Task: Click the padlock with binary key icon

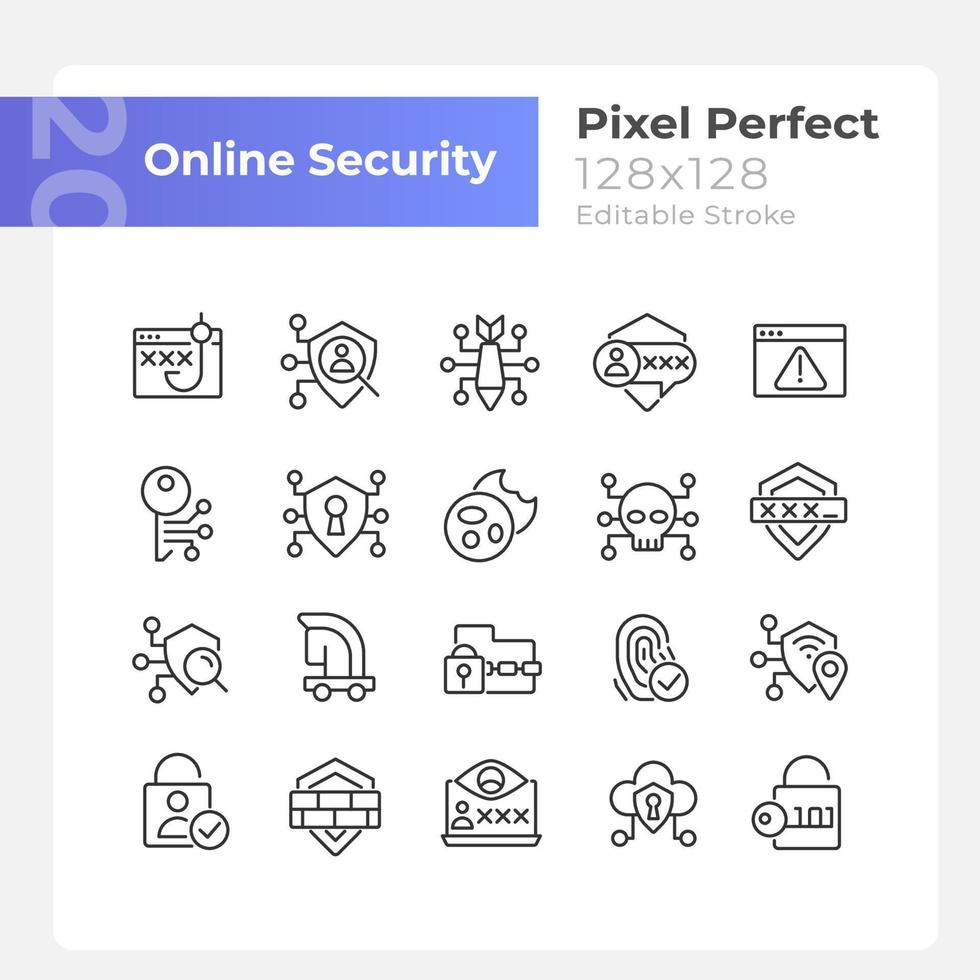Action: (797, 802)
